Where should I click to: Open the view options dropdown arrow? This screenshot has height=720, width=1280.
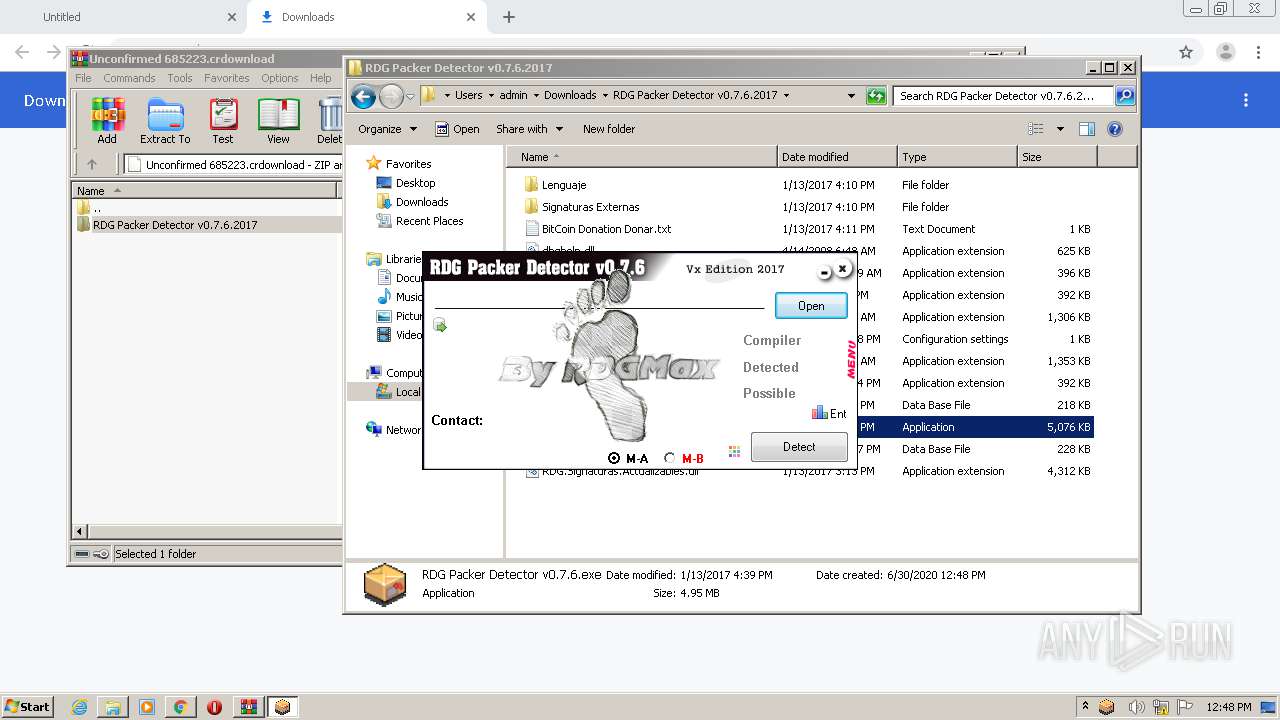tap(1060, 129)
